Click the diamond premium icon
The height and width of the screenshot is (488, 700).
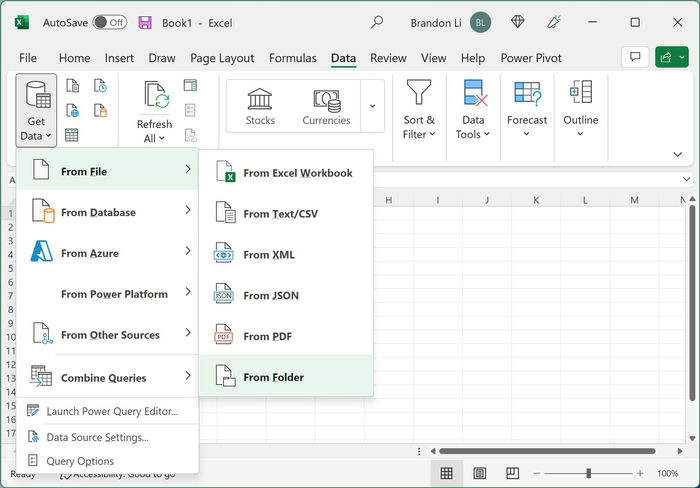tap(517, 22)
